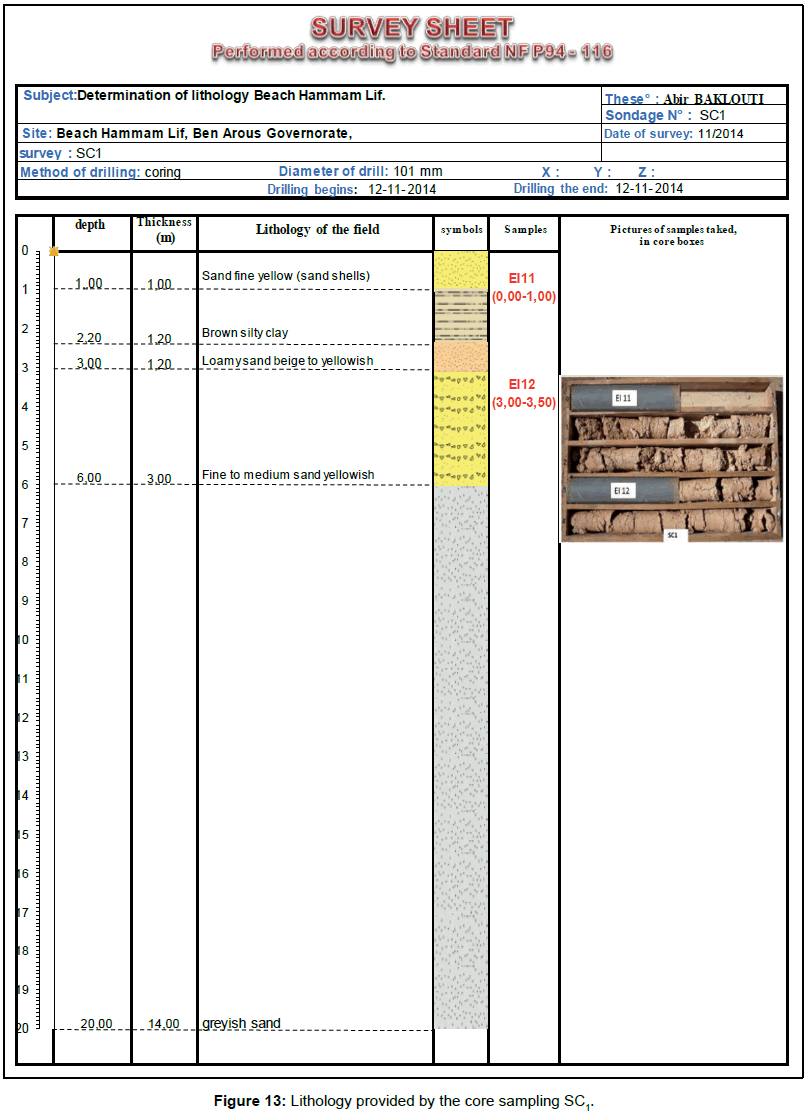Click the SURVEY SHEET title

coord(411,28)
